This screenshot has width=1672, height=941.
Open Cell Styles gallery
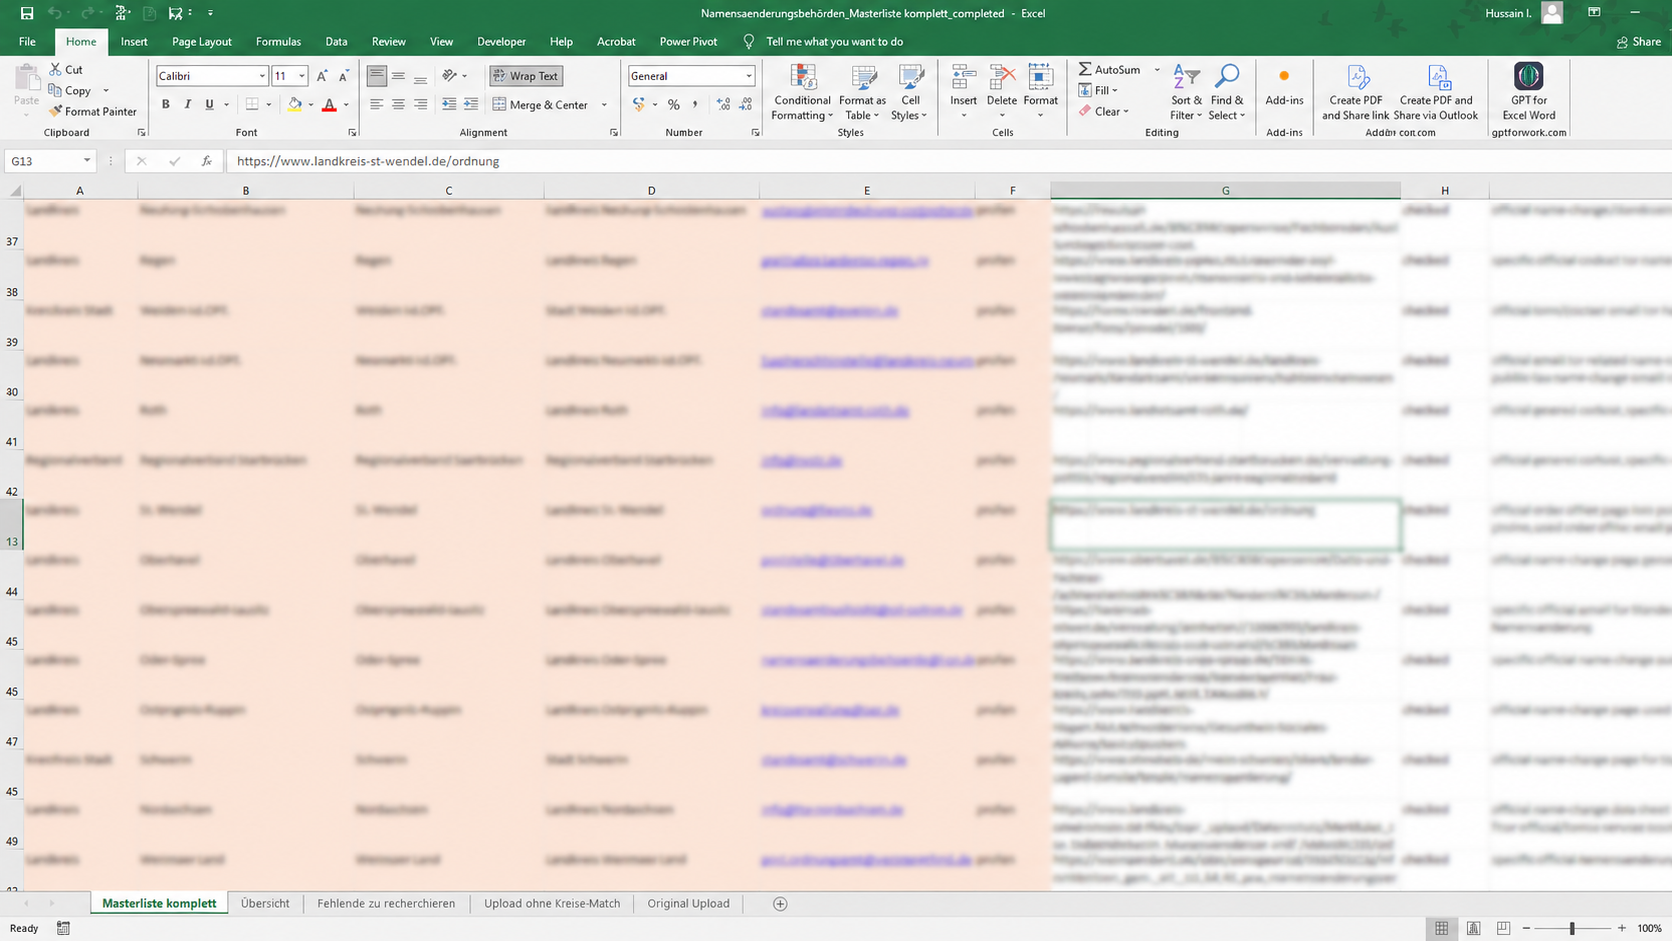pyautogui.click(x=910, y=92)
